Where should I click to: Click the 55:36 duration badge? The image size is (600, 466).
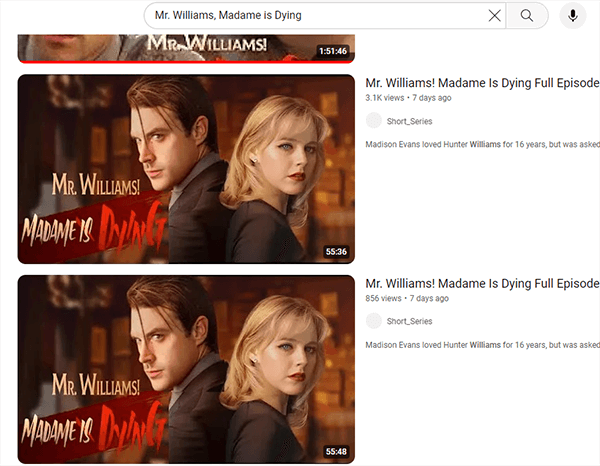(x=336, y=251)
